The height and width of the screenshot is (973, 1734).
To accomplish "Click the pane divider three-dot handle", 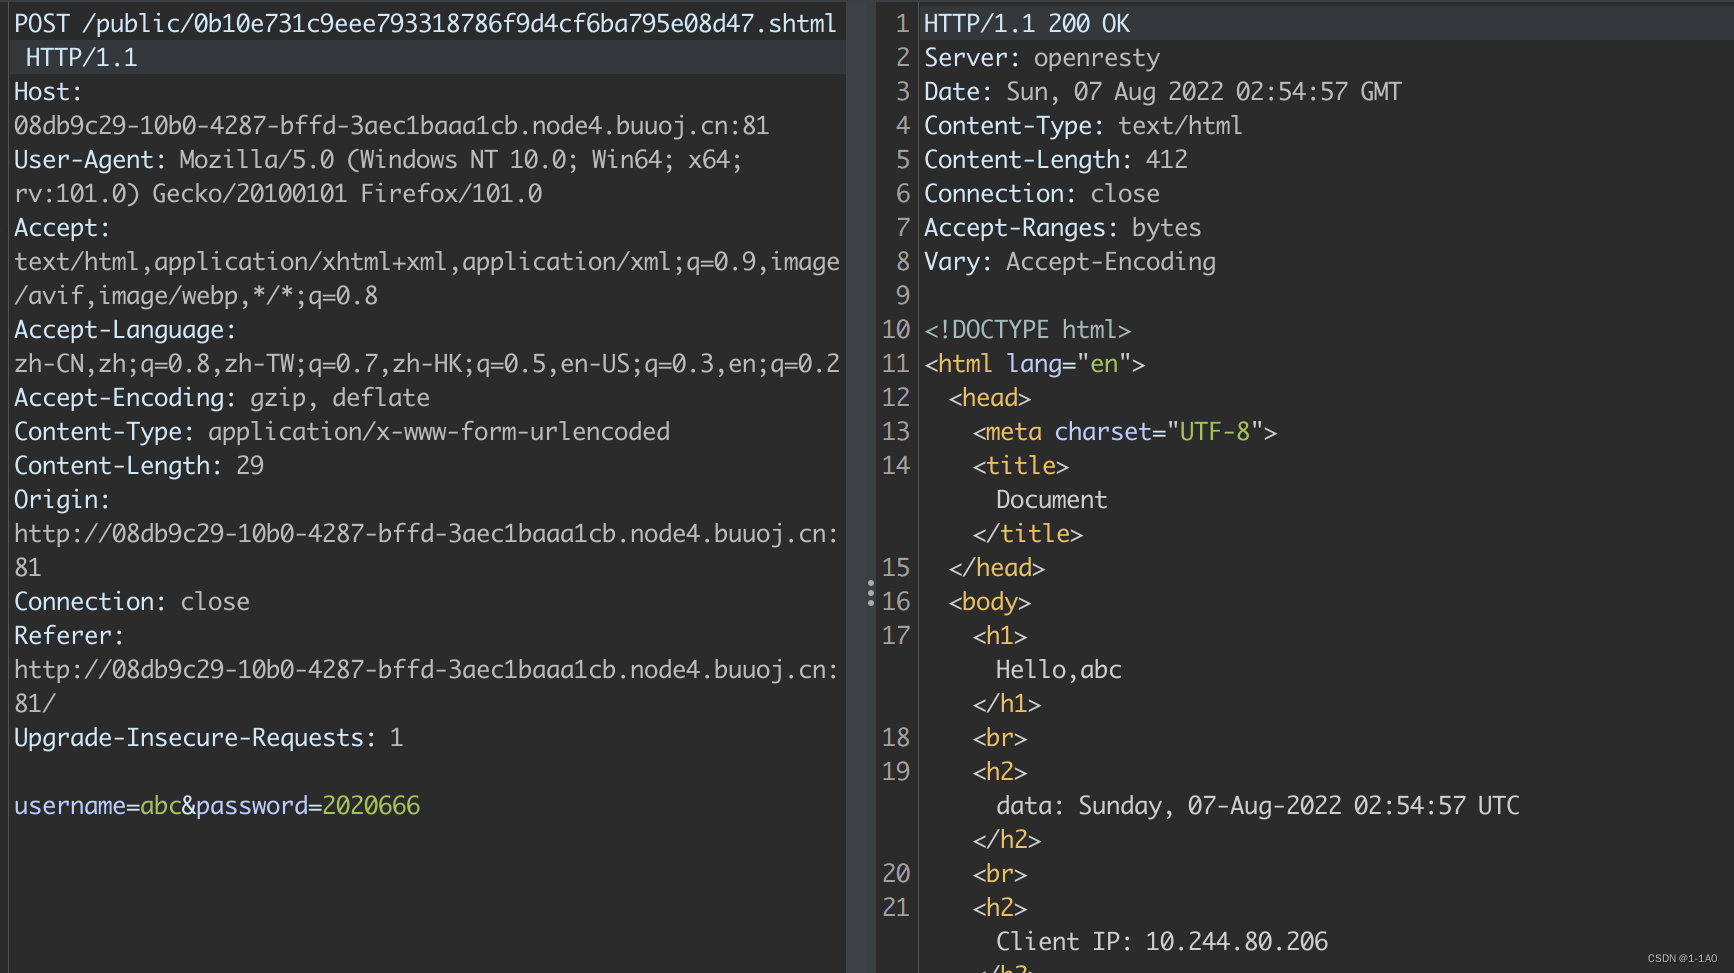I will pyautogui.click(x=870, y=594).
